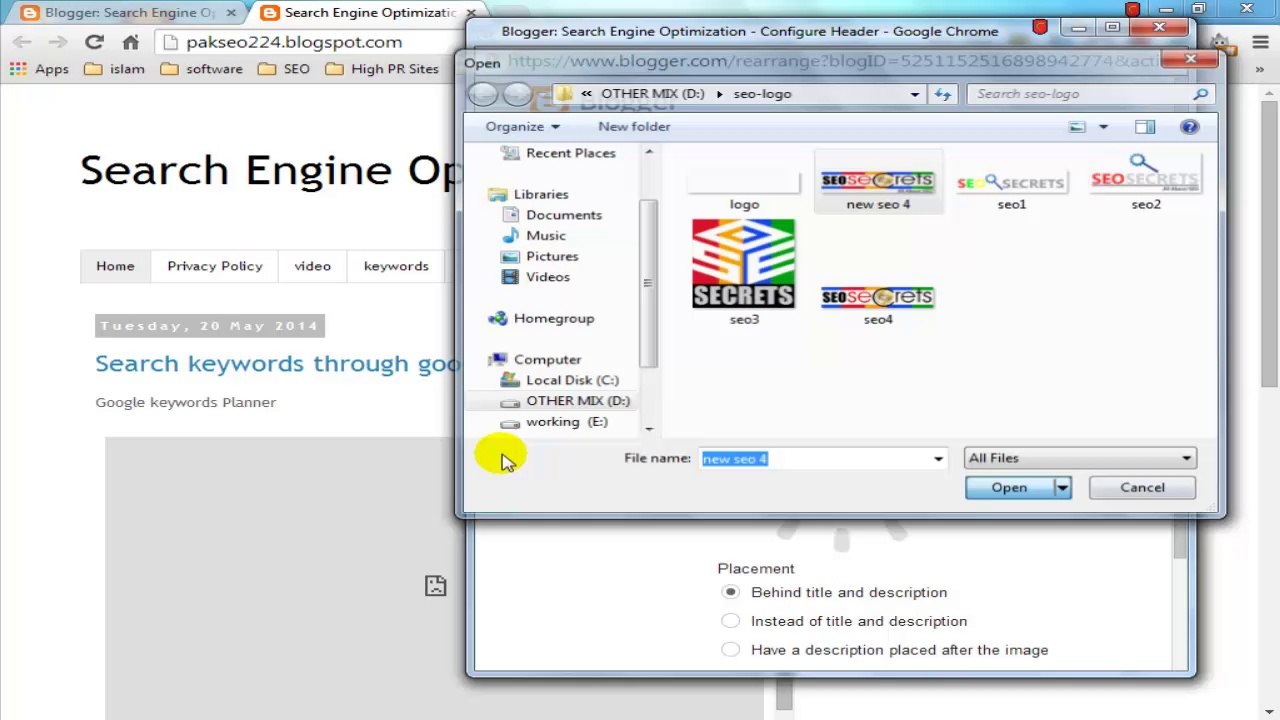1280x720 pixels.
Task: Click the dialog Forward navigation button
Action: 517,94
